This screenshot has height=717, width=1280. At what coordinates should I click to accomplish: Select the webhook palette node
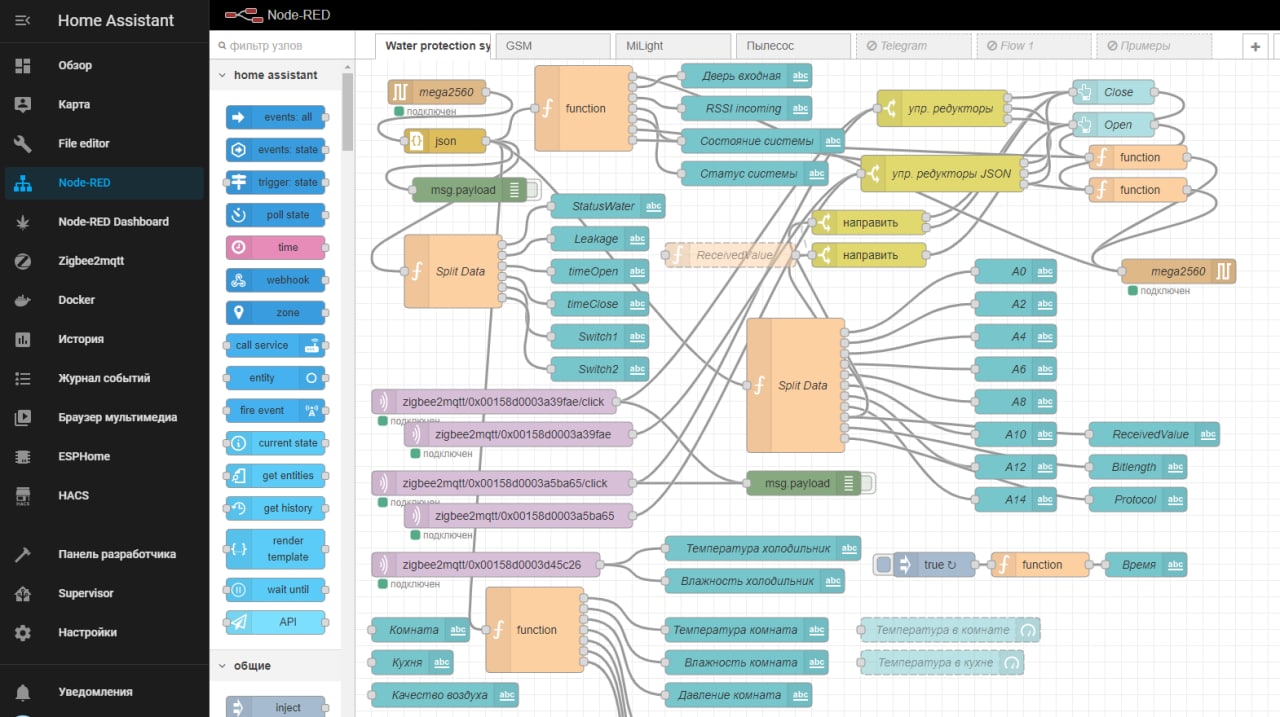click(x=275, y=280)
